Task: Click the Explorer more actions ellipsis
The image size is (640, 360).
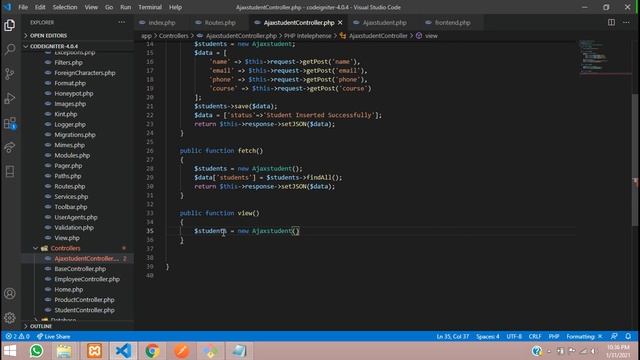Action: point(122,22)
